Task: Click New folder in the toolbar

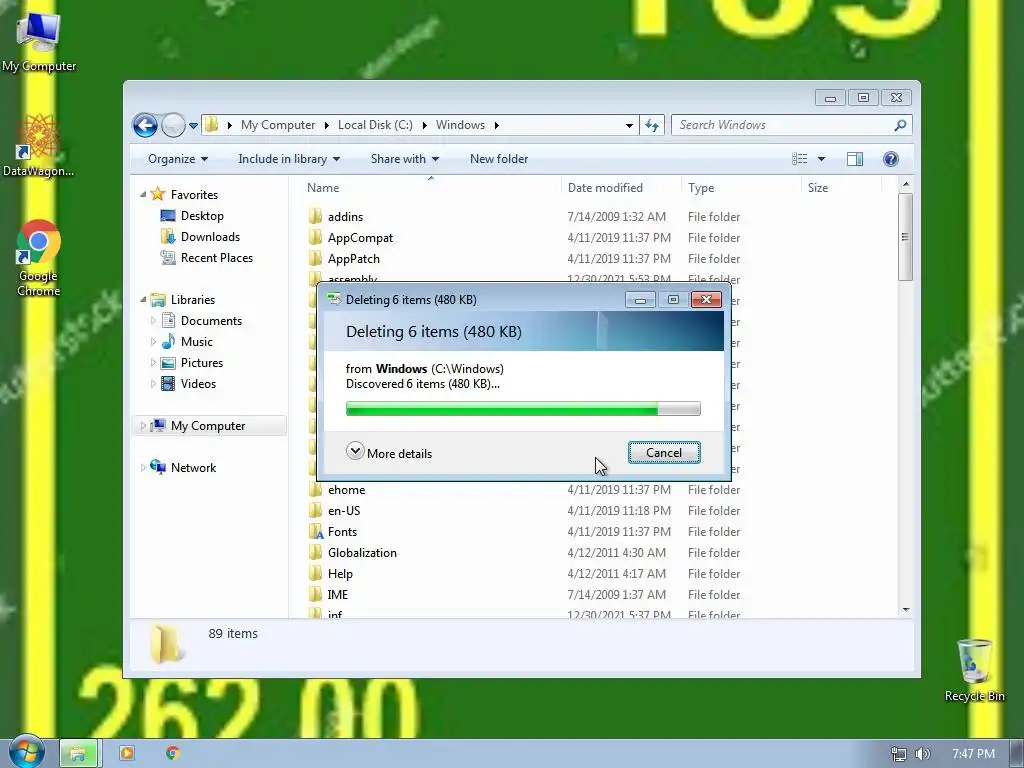Action: click(x=499, y=159)
